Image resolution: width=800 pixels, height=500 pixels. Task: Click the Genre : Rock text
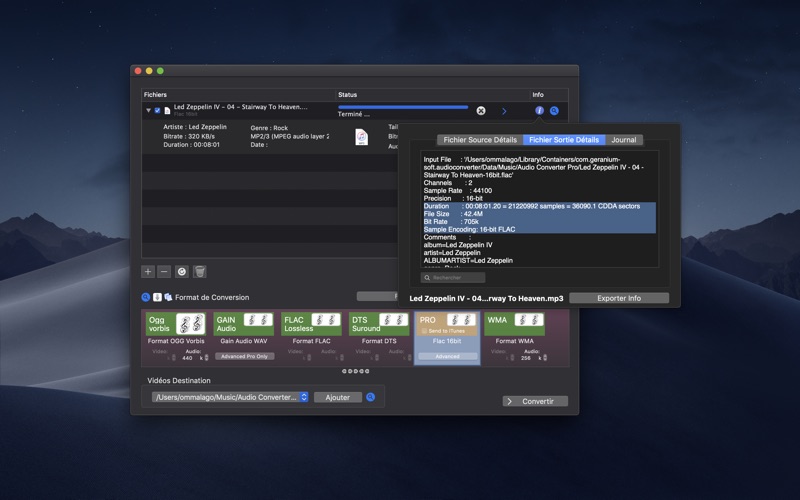269,128
